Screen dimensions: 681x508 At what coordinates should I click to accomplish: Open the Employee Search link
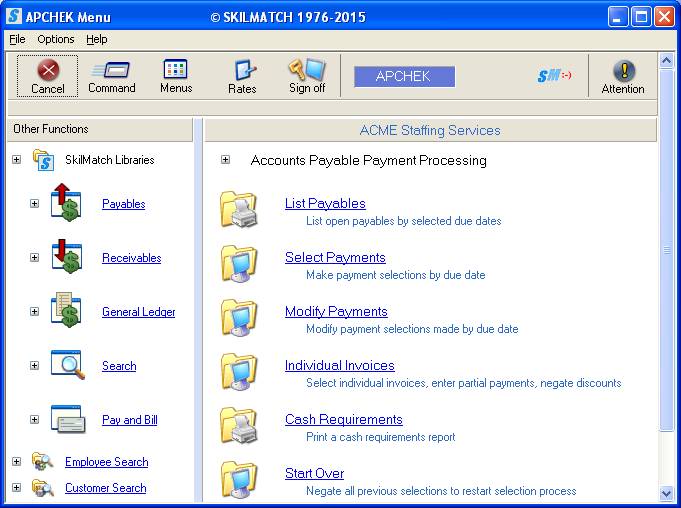(106, 462)
